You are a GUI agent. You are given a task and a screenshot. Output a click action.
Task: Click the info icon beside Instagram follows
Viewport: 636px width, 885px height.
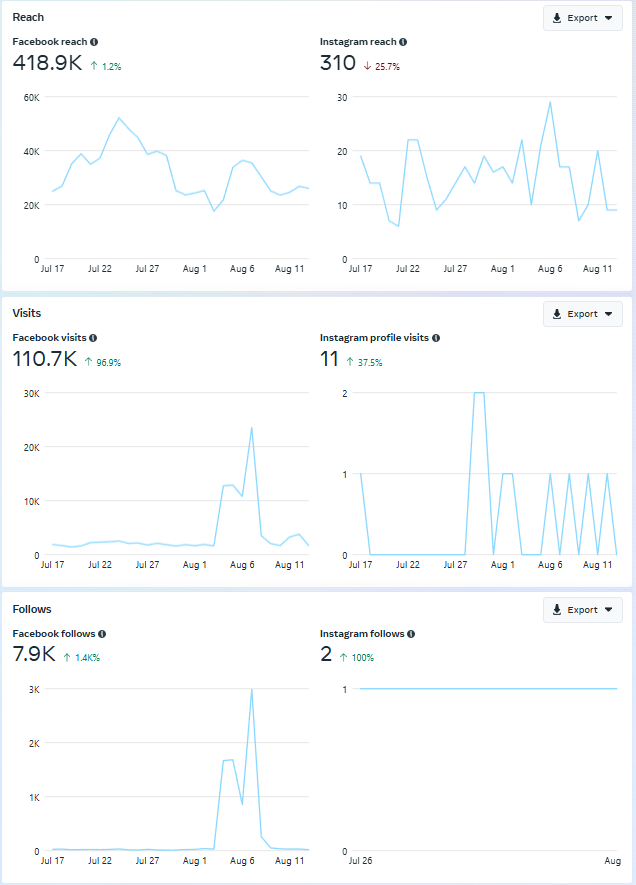tap(411, 634)
